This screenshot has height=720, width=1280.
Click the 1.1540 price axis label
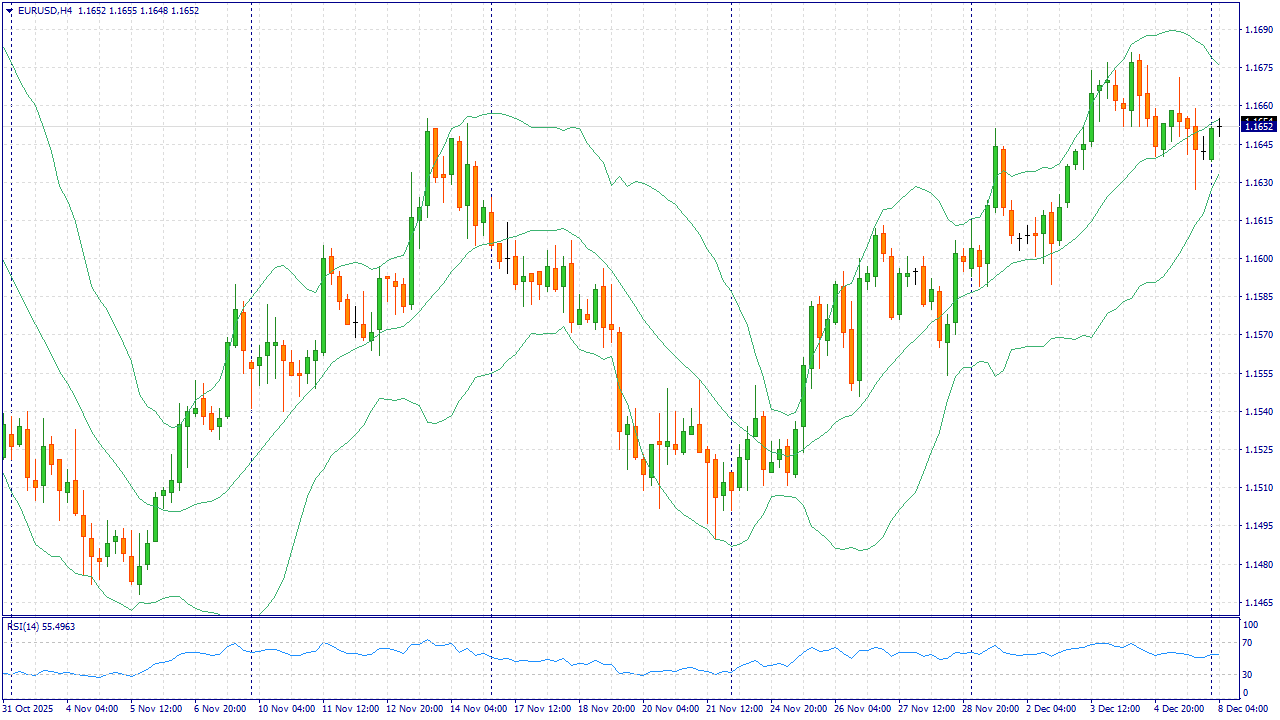(1258, 412)
